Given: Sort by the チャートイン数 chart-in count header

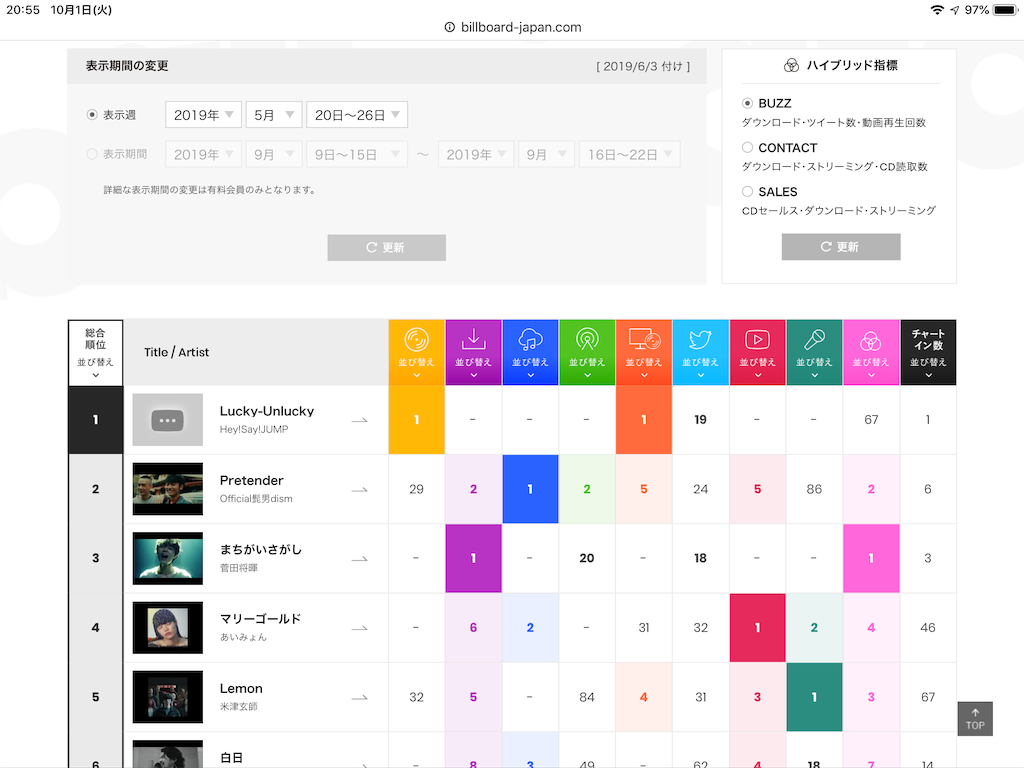Looking at the screenshot, I should (928, 352).
